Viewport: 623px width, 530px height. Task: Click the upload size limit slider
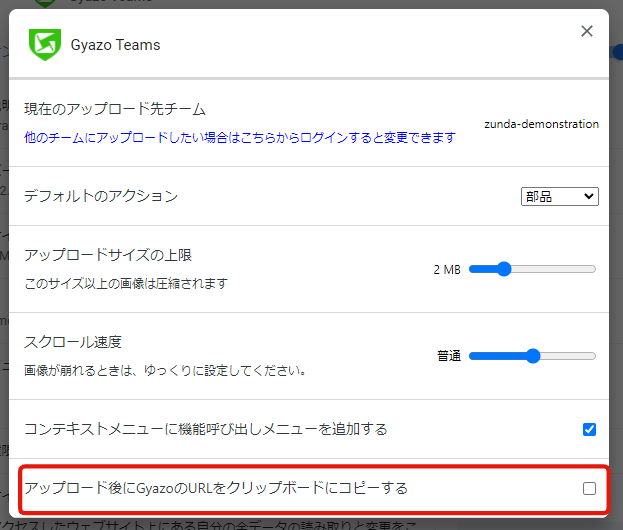tap(532, 269)
